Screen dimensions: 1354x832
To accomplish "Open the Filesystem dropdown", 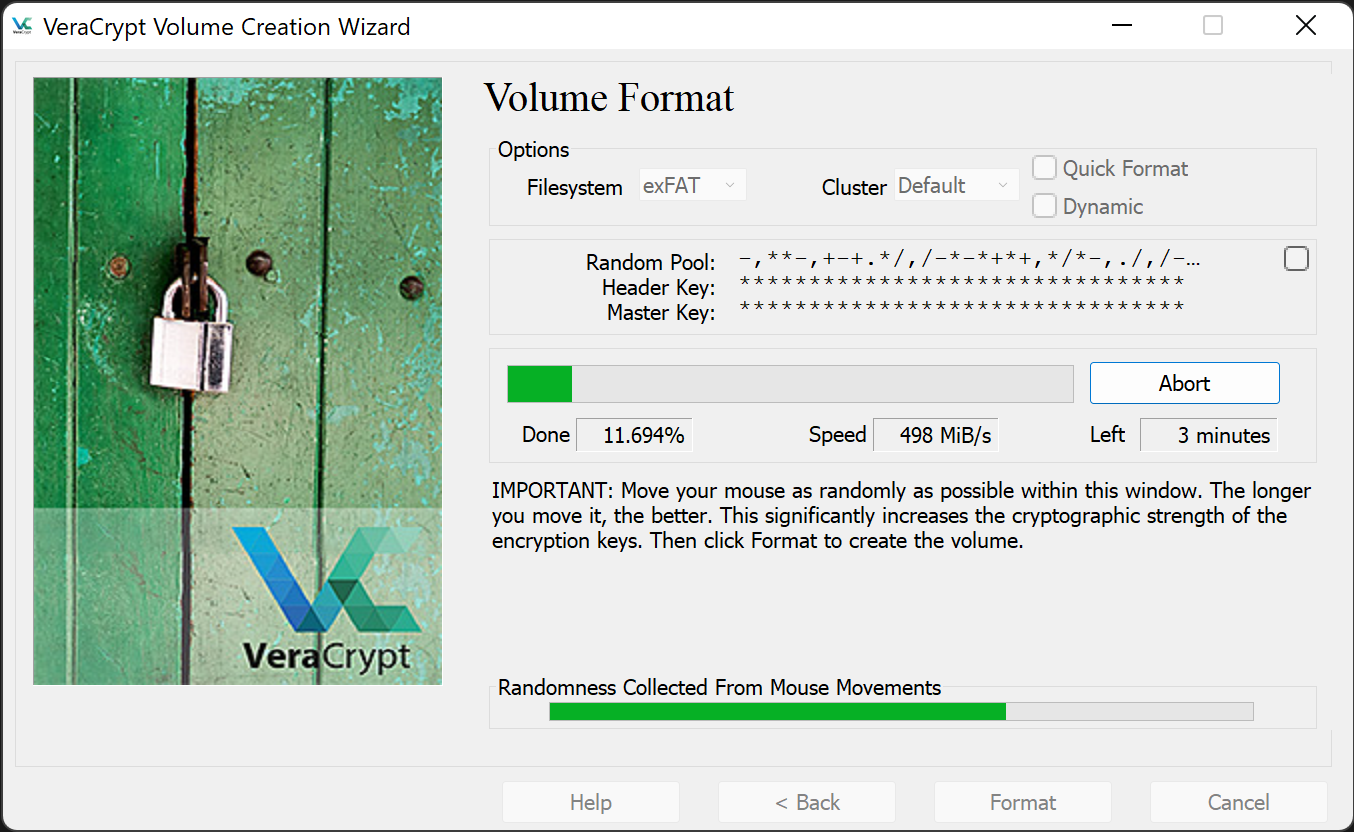I will click(692, 184).
